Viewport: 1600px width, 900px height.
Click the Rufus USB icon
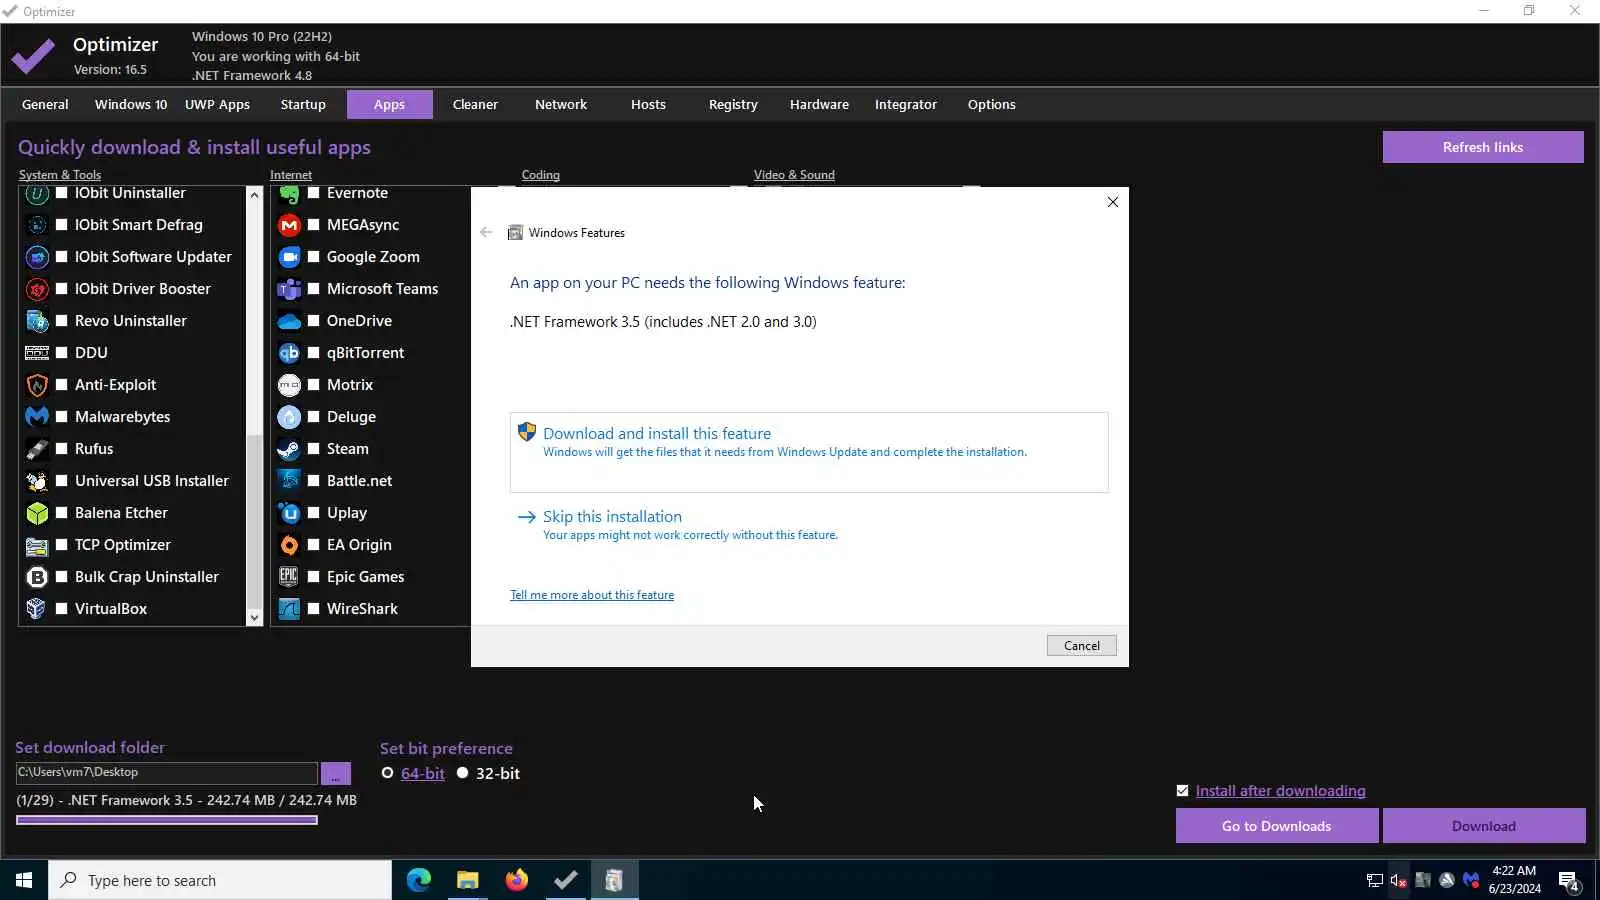click(x=37, y=449)
